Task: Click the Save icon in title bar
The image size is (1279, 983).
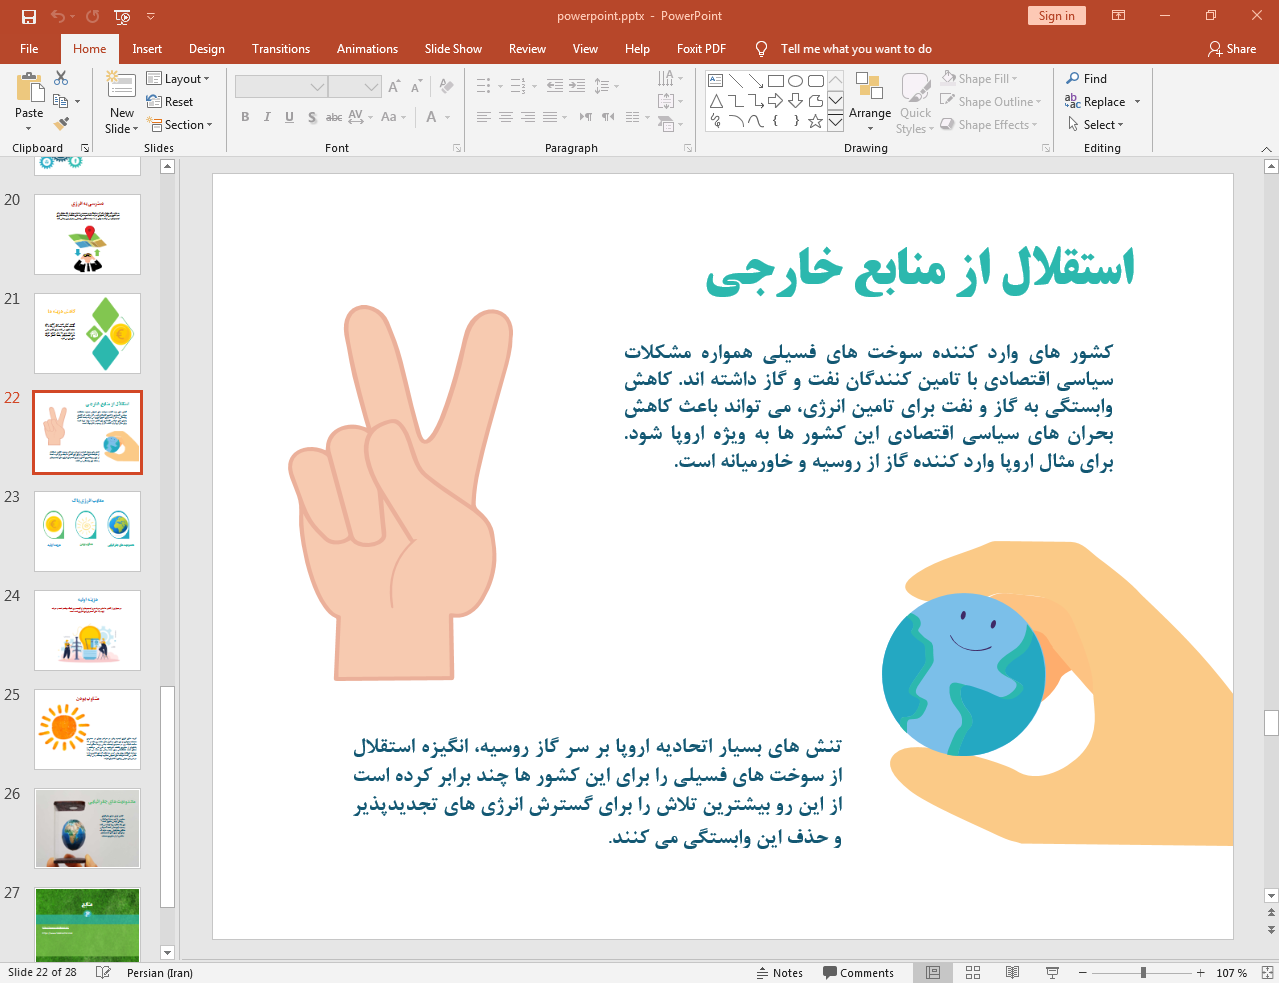Action: coord(29,16)
